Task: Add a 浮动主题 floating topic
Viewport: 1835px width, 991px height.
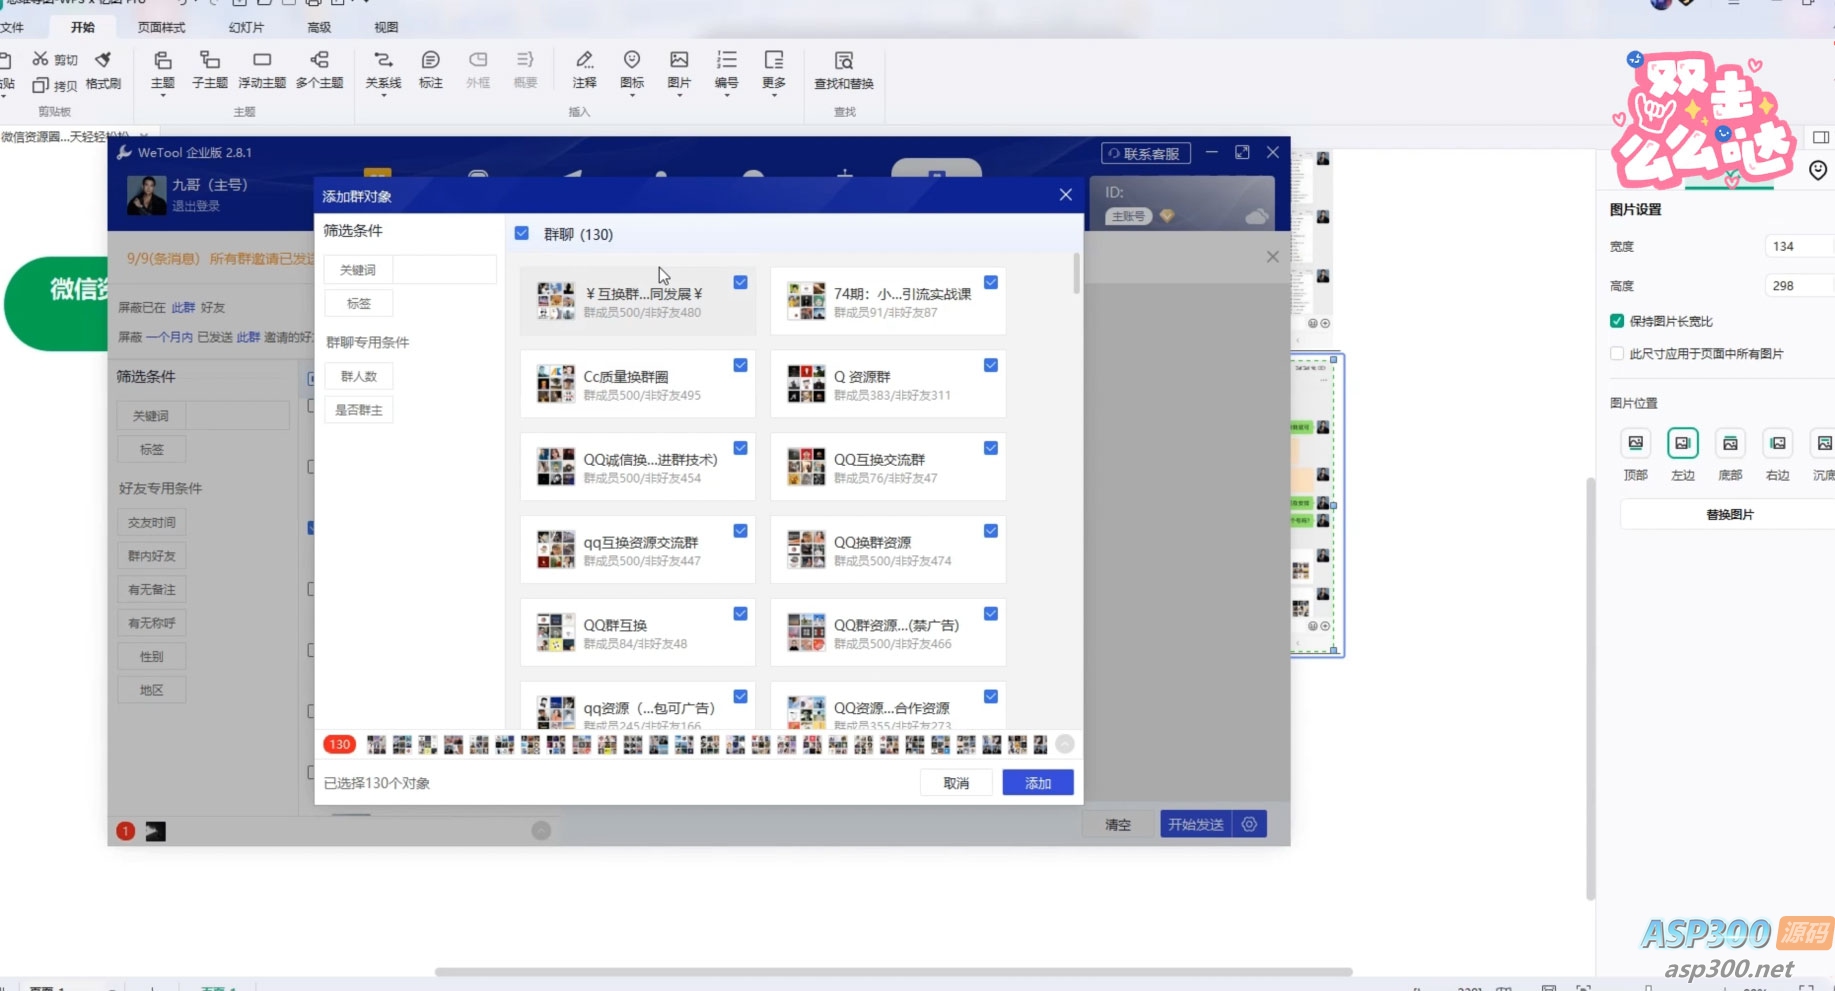Action: [x=262, y=70]
